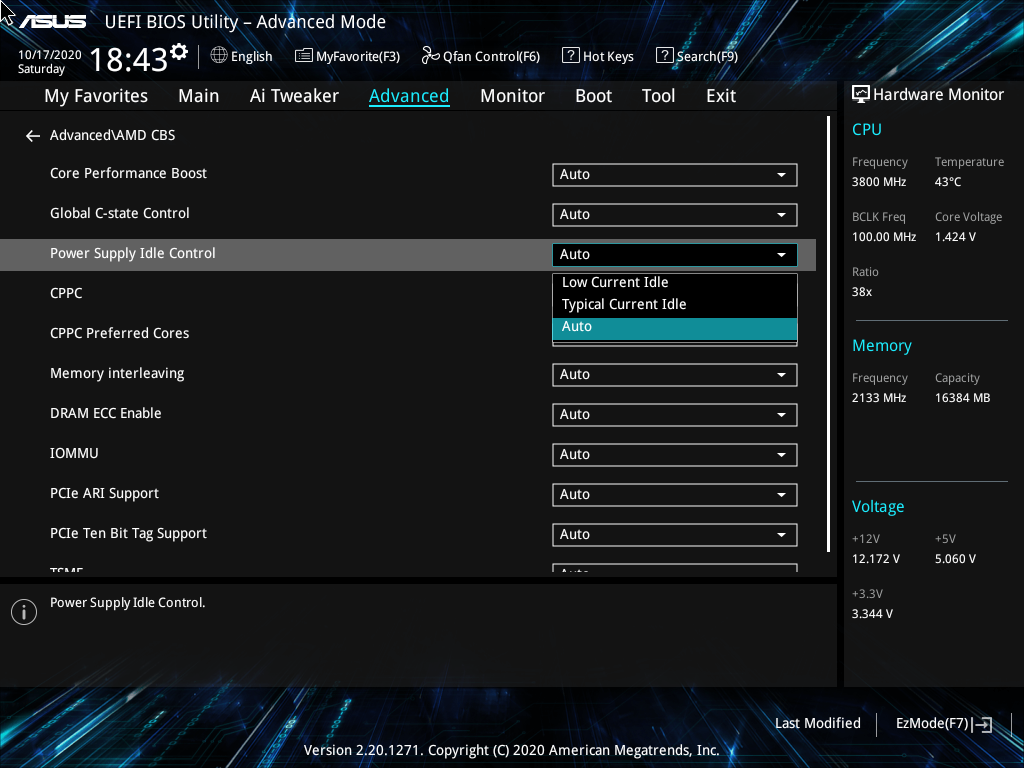
Task: Click the CPU temperature 43°C value
Action: pyautogui.click(x=948, y=182)
